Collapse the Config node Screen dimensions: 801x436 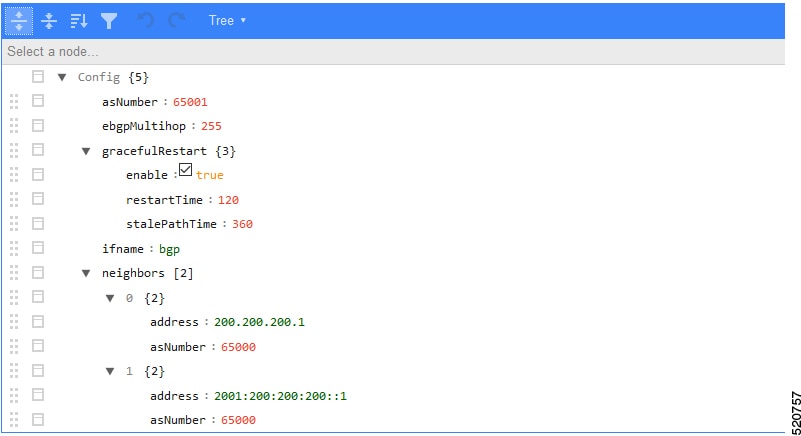62,78
